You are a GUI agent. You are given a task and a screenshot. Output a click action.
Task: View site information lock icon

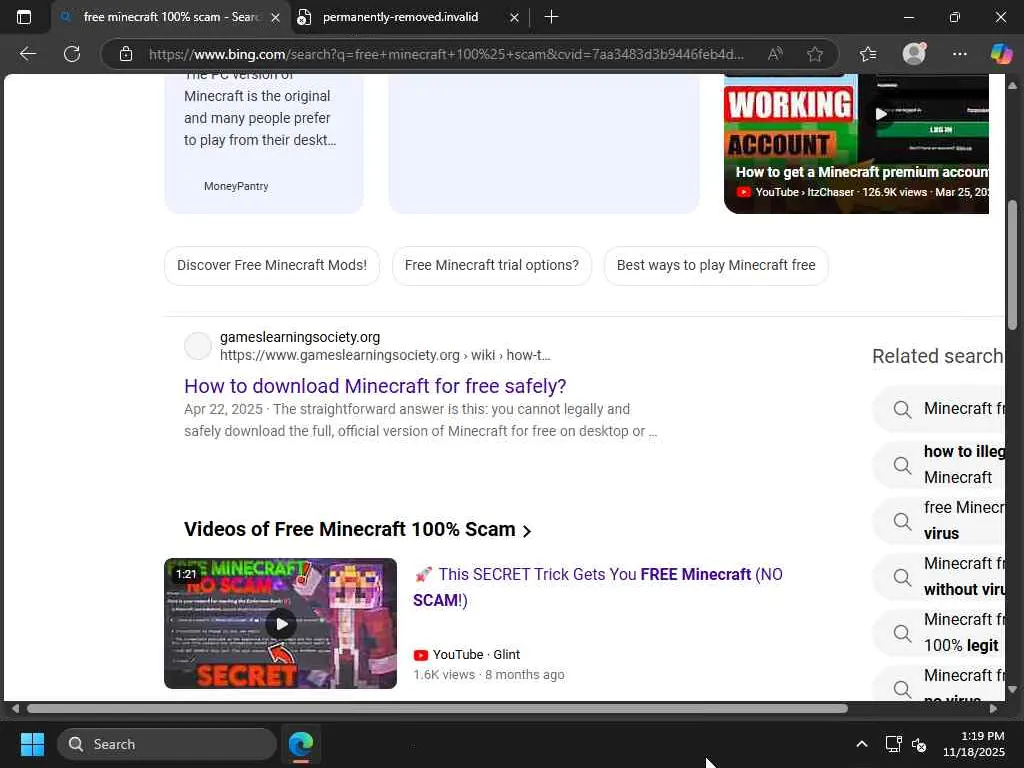click(x=126, y=54)
